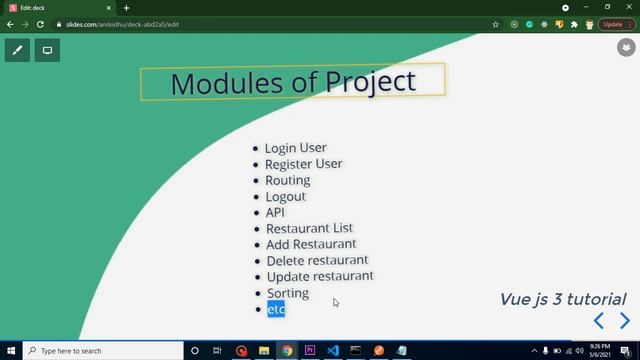This screenshot has width=640, height=360.
Task: Click the Routing bullet
Action: (x=288, y=180)
